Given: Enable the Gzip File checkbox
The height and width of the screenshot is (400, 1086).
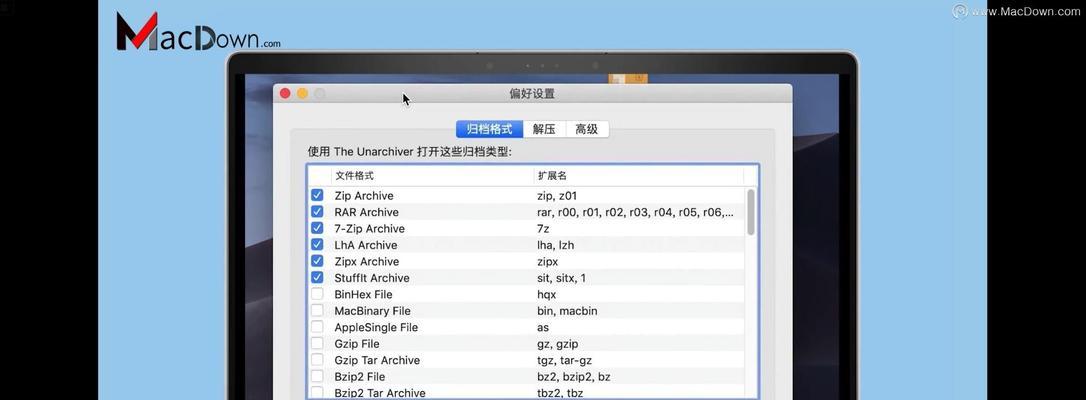Looking at the screenshot, I should point(317,343).
